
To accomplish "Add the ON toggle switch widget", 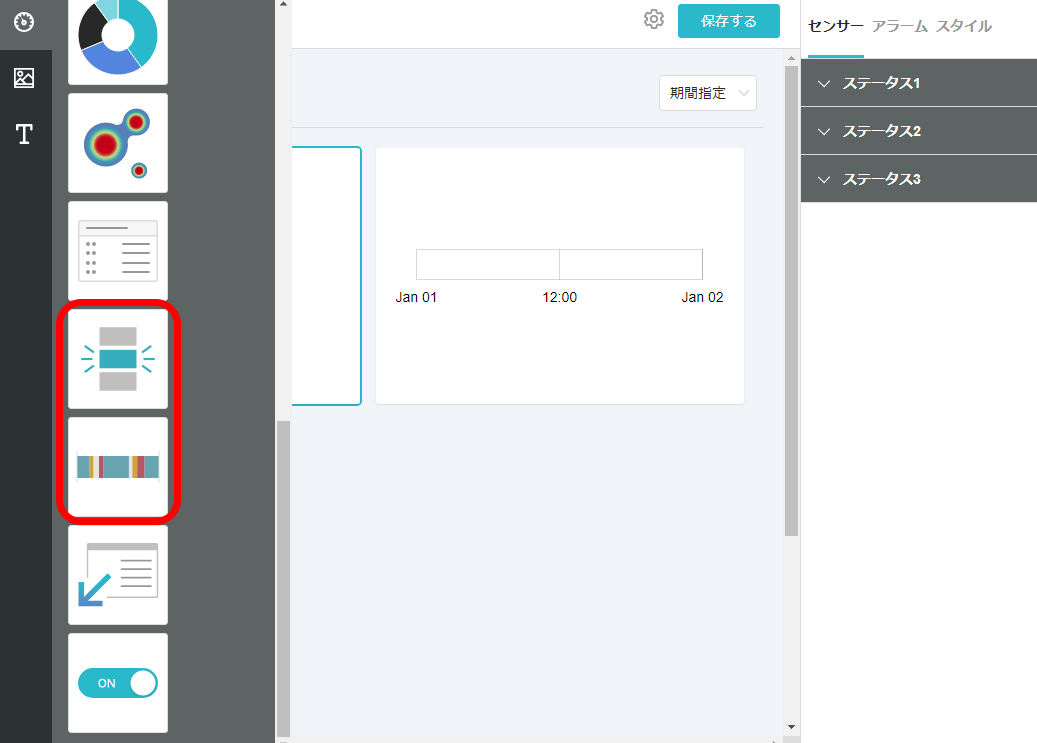I will pyautogui.click(x=118, y=683).
